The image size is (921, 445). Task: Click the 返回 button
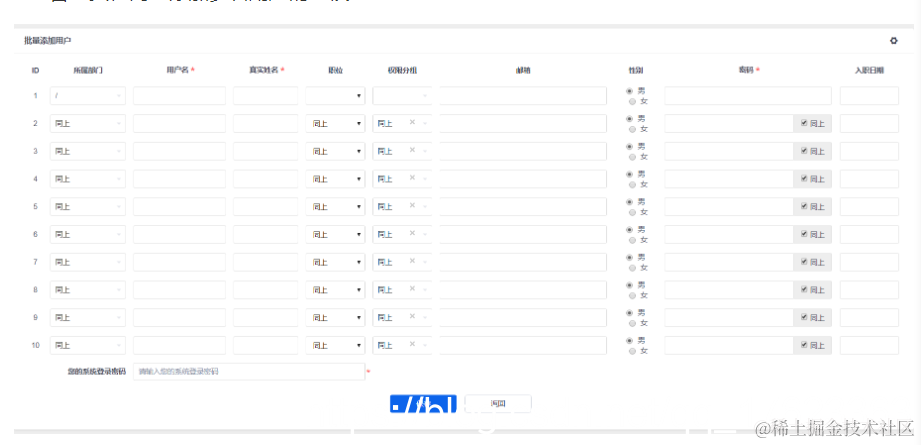click(x=498, y=403)
